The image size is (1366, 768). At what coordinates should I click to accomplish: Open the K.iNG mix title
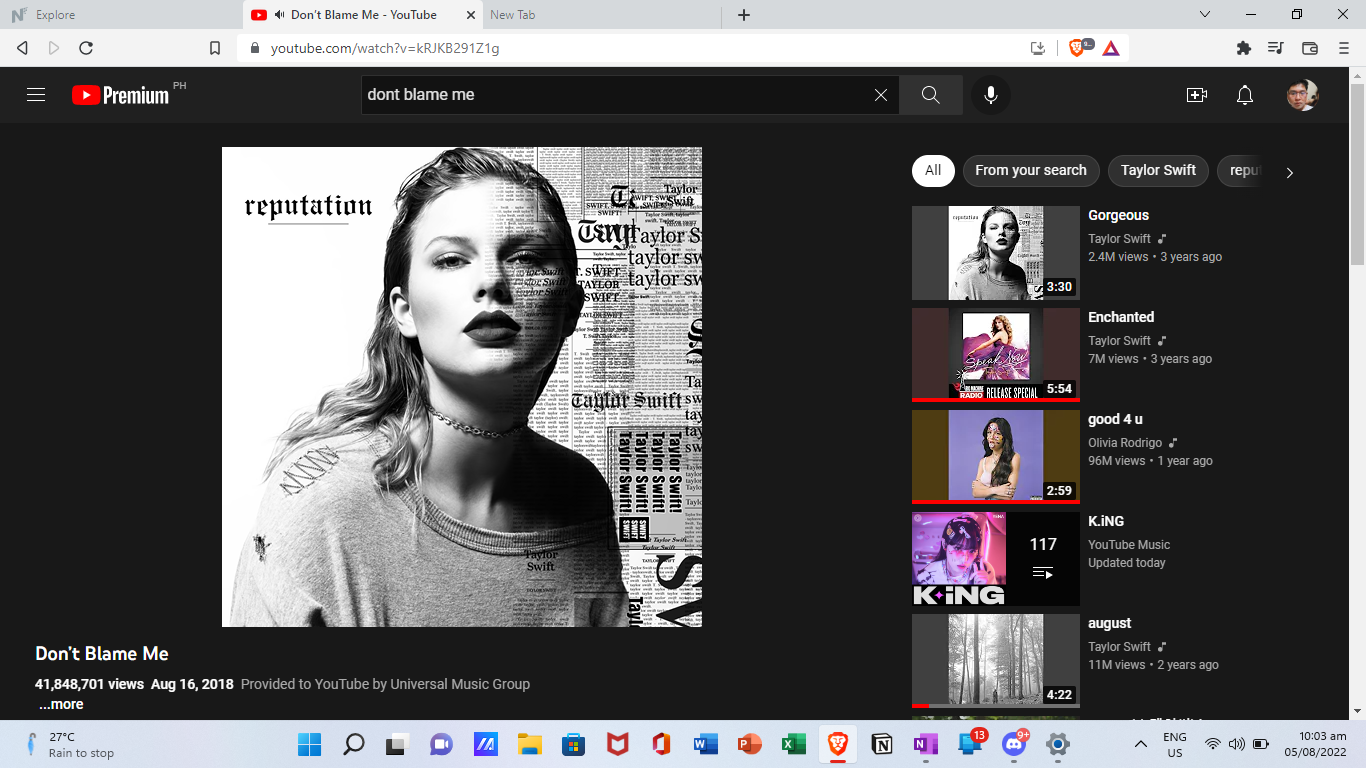1106,521
